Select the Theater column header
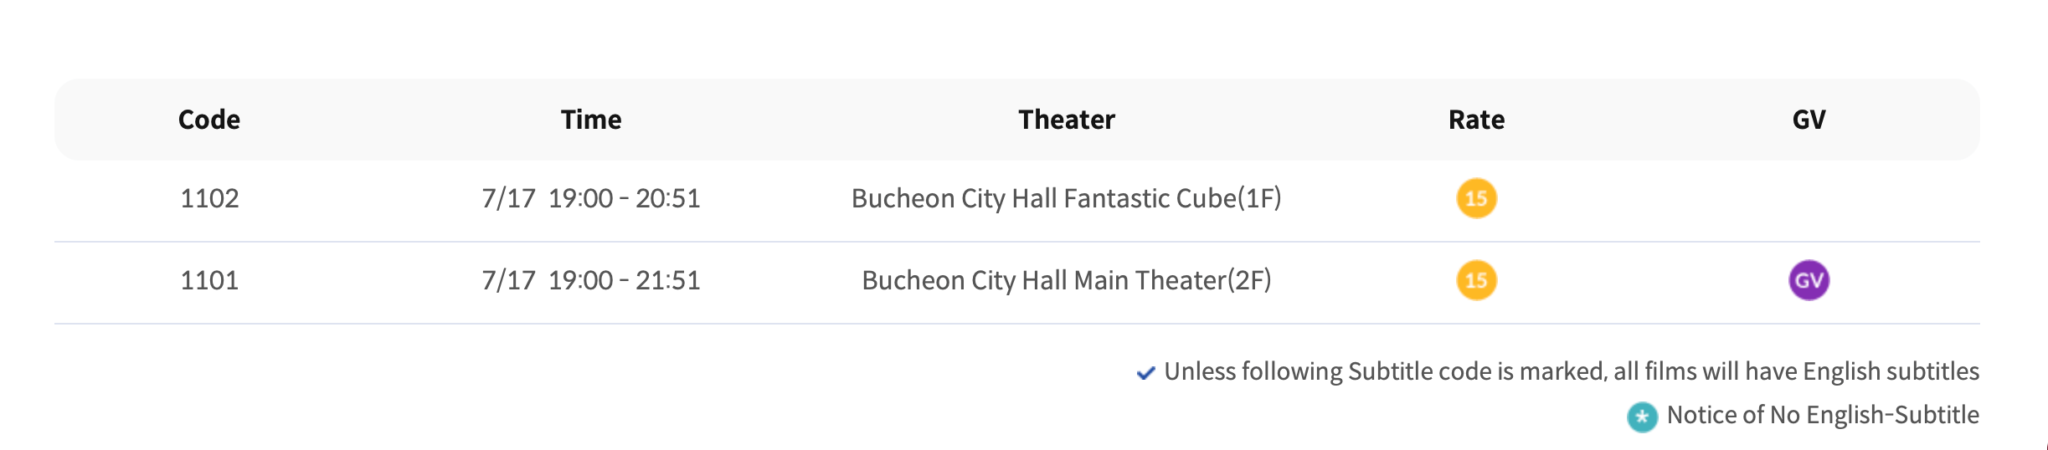 (x=1066, y=120)
